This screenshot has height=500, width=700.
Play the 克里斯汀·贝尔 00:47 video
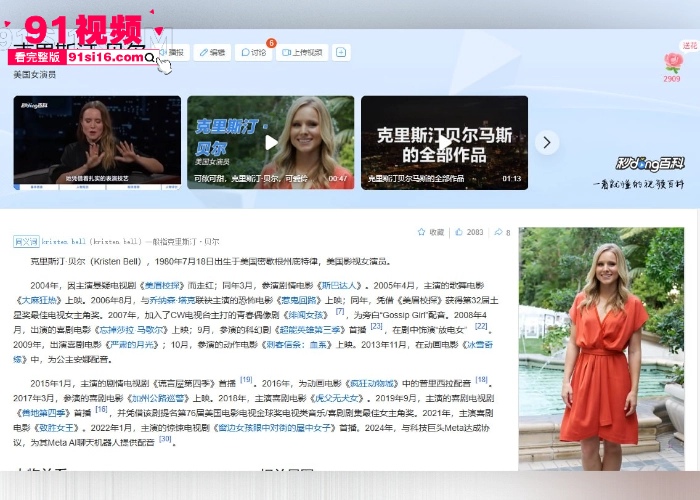click(271, 142)
